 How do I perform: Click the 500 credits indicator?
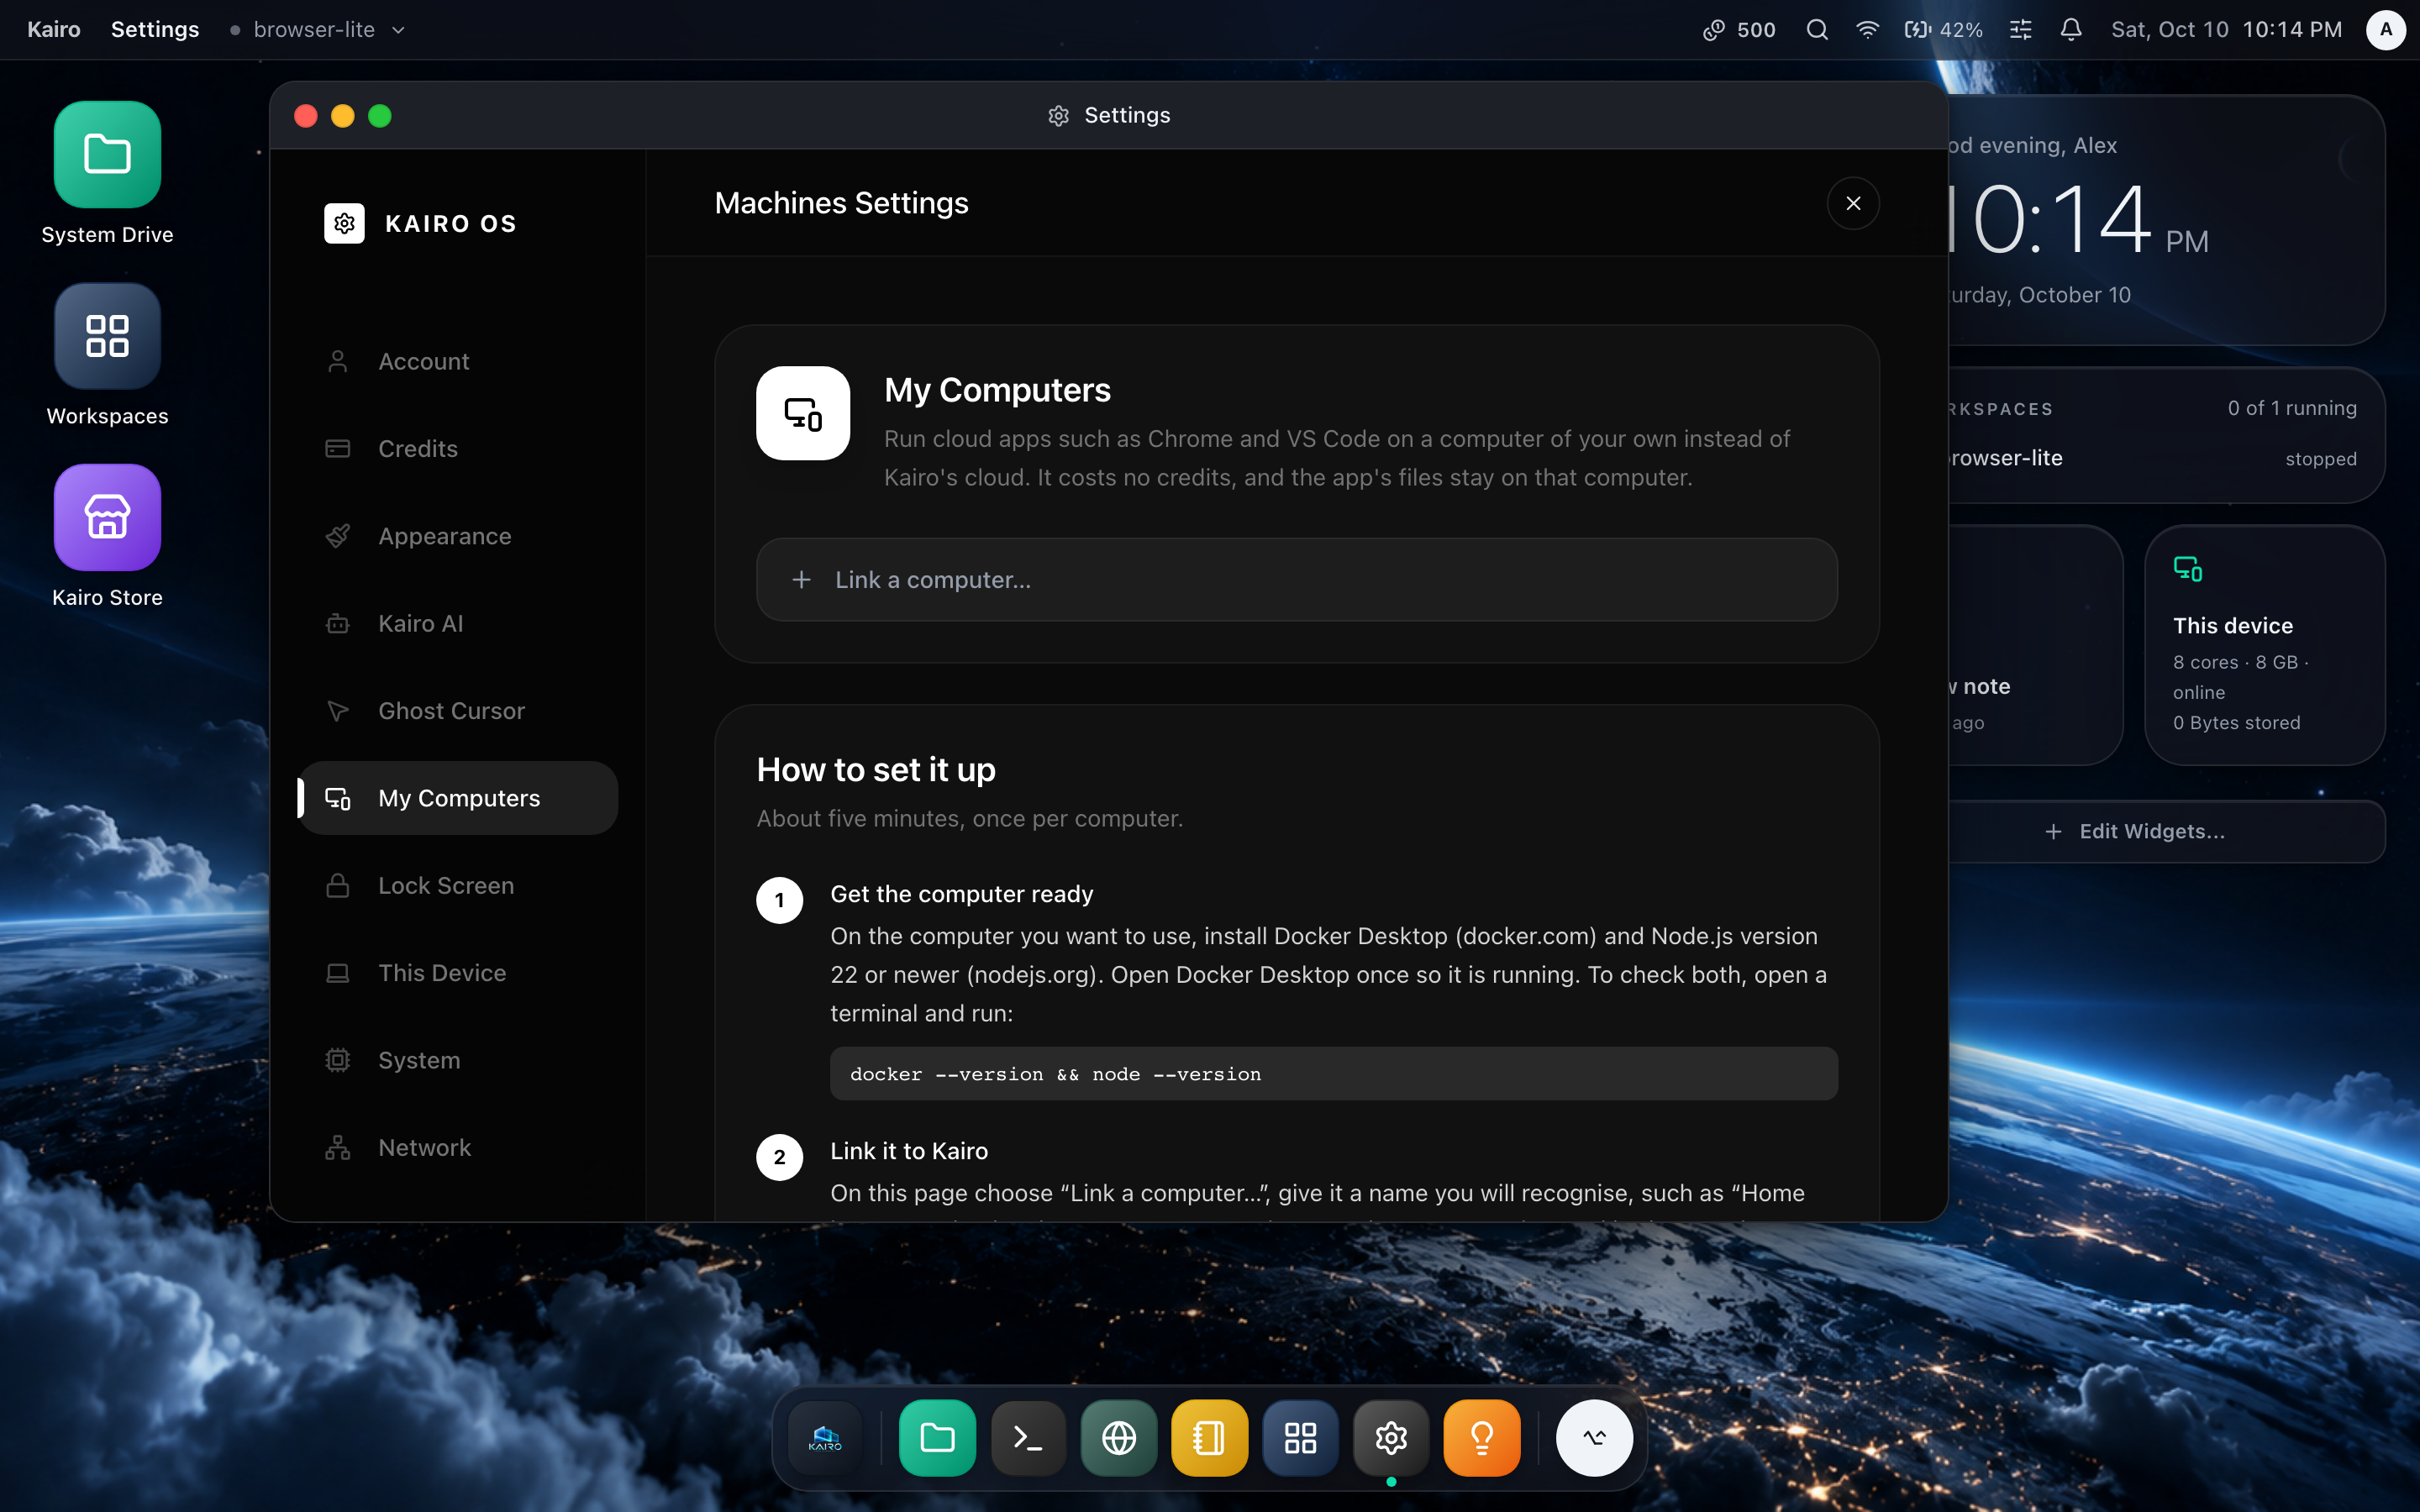click(x=1739, y=30)
